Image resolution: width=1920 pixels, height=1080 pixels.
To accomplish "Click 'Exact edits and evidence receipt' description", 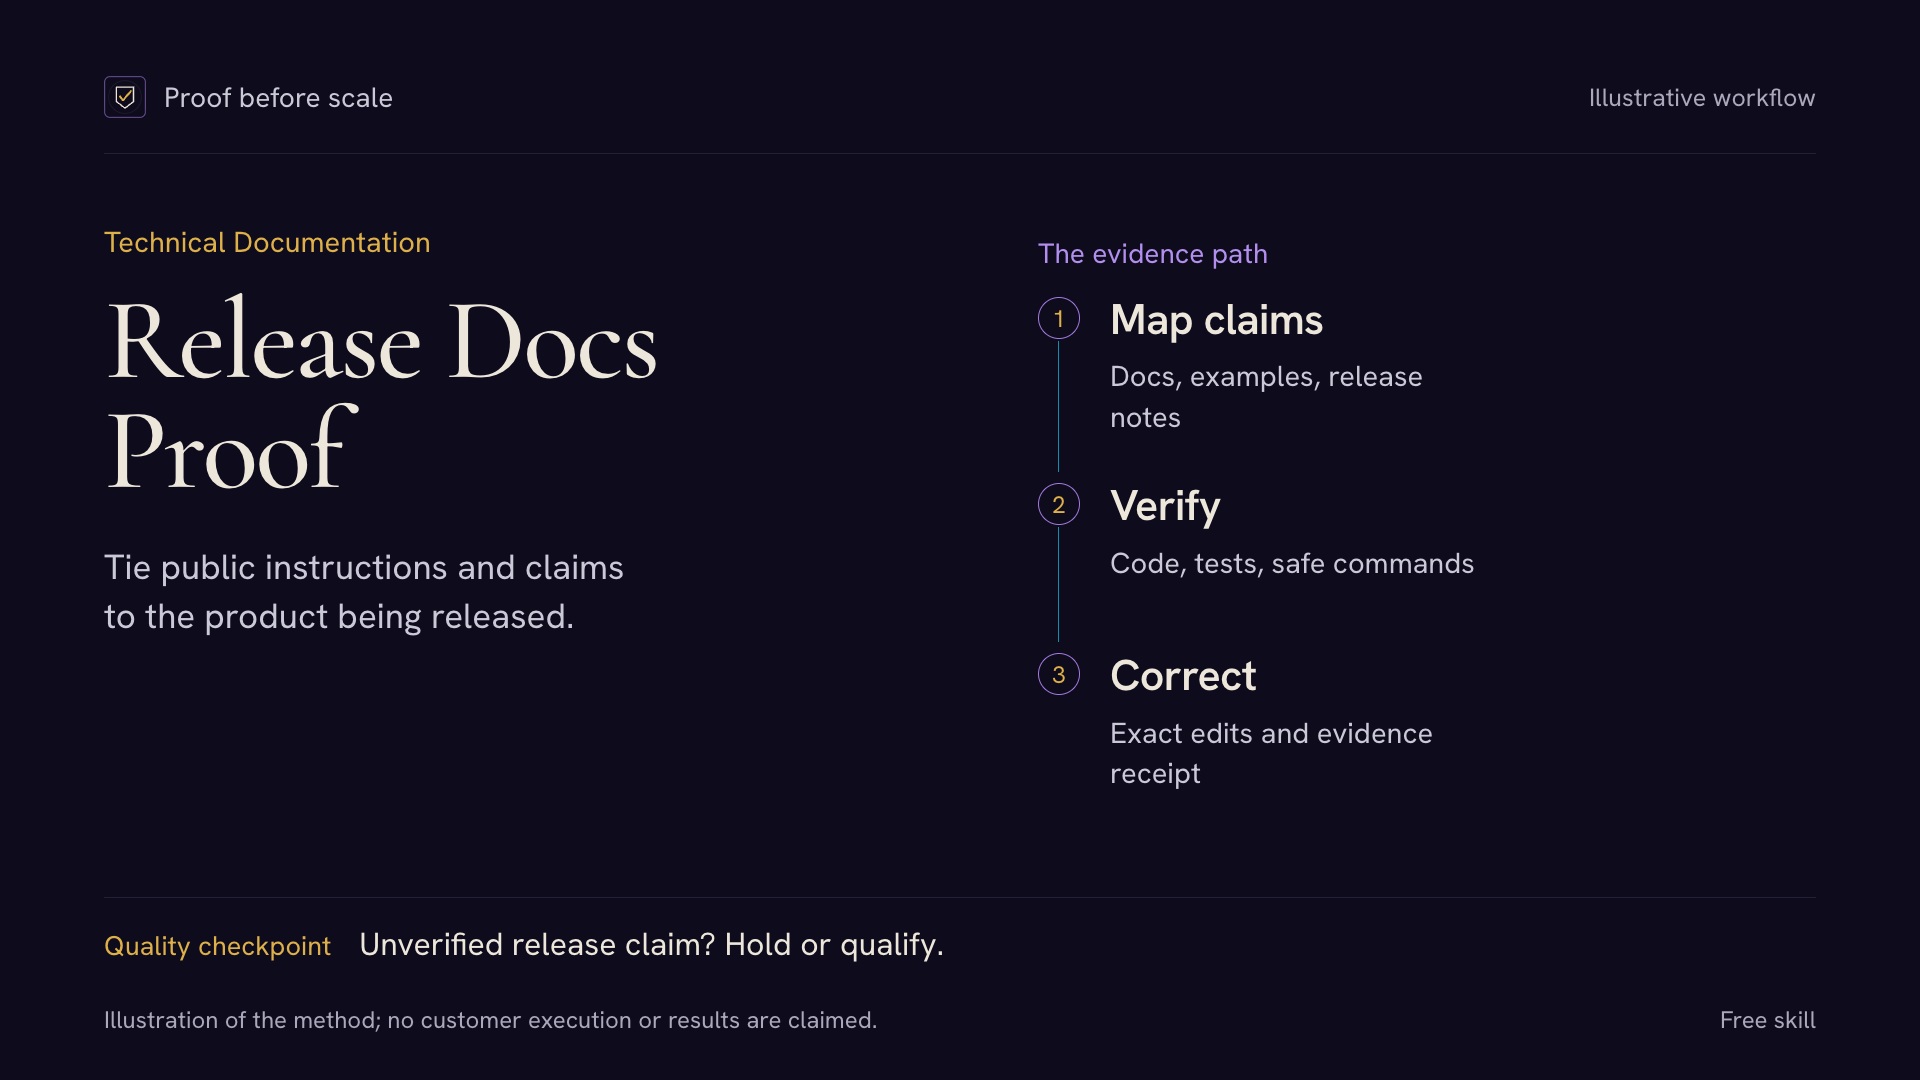I will [x=1271, y=754].
